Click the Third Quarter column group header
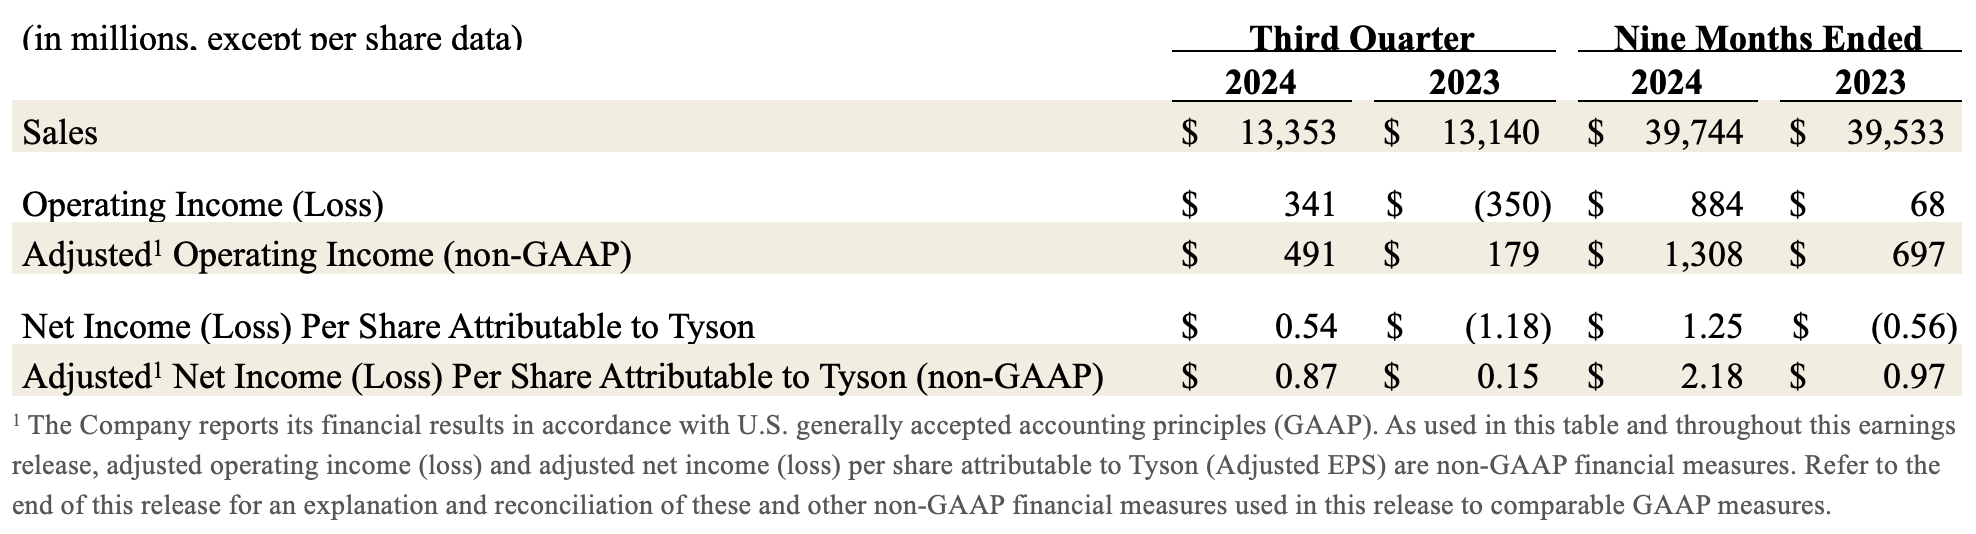1976x534 pixels. (x=1361, y=39)
